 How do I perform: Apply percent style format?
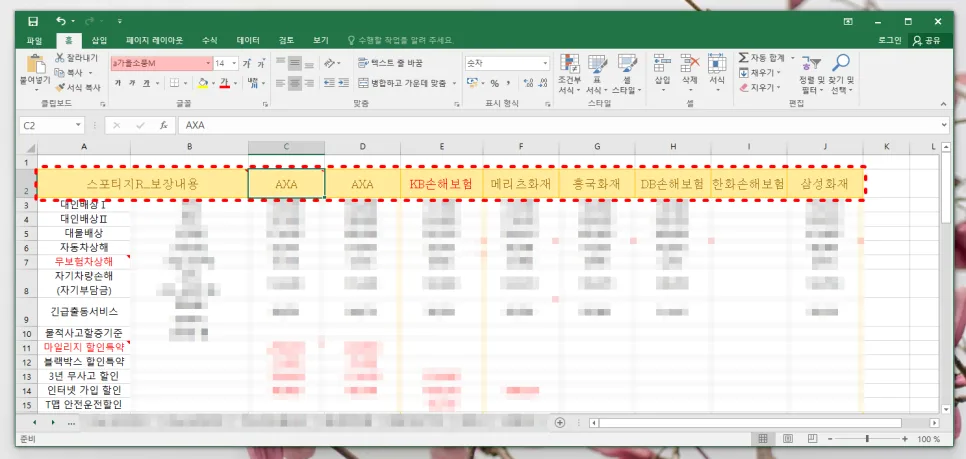[494, 83]
